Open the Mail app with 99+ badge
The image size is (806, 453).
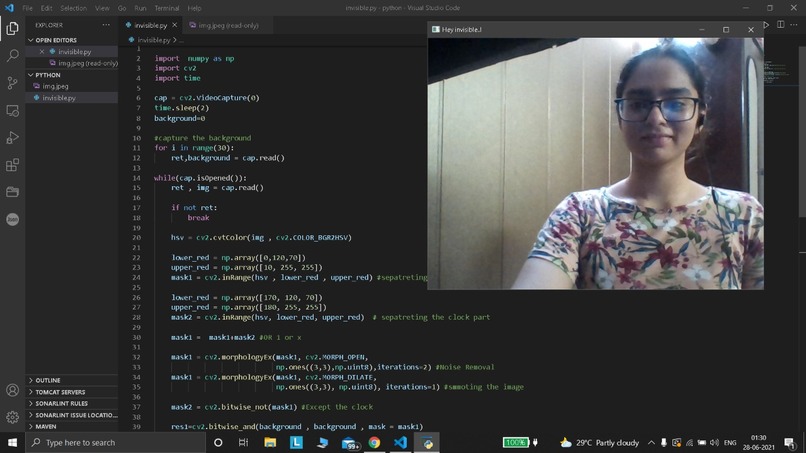[x=350, y=443]
